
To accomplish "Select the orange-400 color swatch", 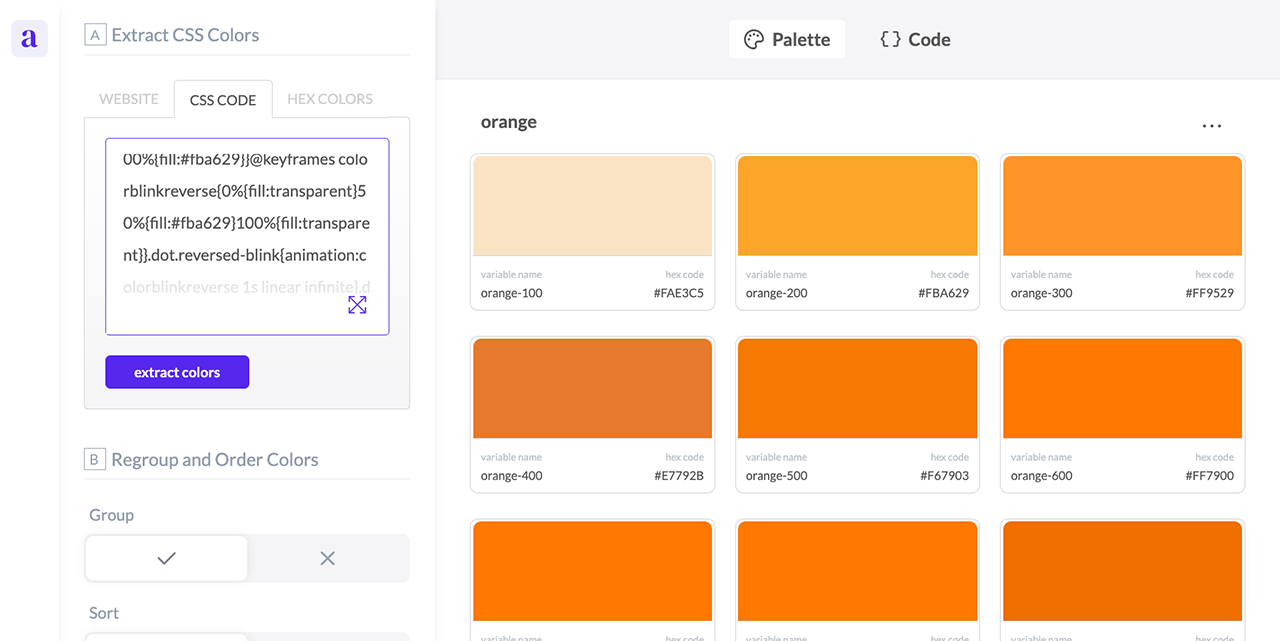I will tap(592, 388).
